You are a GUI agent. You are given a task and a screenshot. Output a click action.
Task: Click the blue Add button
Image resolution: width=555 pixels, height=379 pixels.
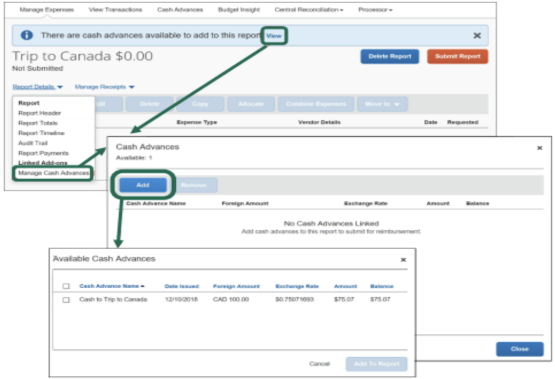click(143, 185)
